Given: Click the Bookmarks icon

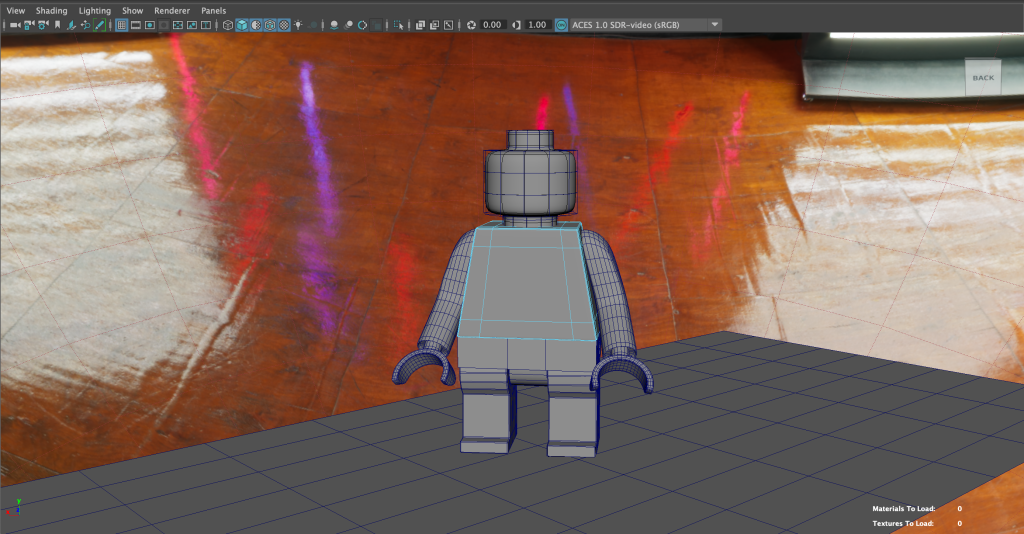Looking at the screenshot, I should click(57, 25).
